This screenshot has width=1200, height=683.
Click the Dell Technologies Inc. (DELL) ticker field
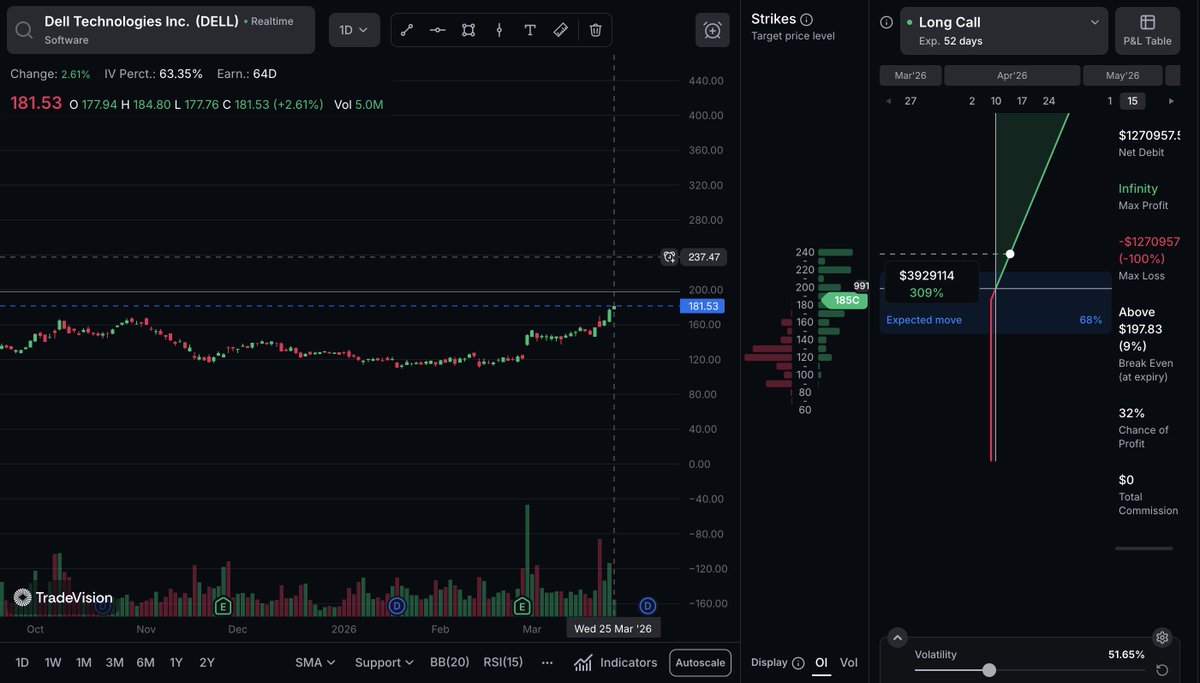[x=161, y=30]
